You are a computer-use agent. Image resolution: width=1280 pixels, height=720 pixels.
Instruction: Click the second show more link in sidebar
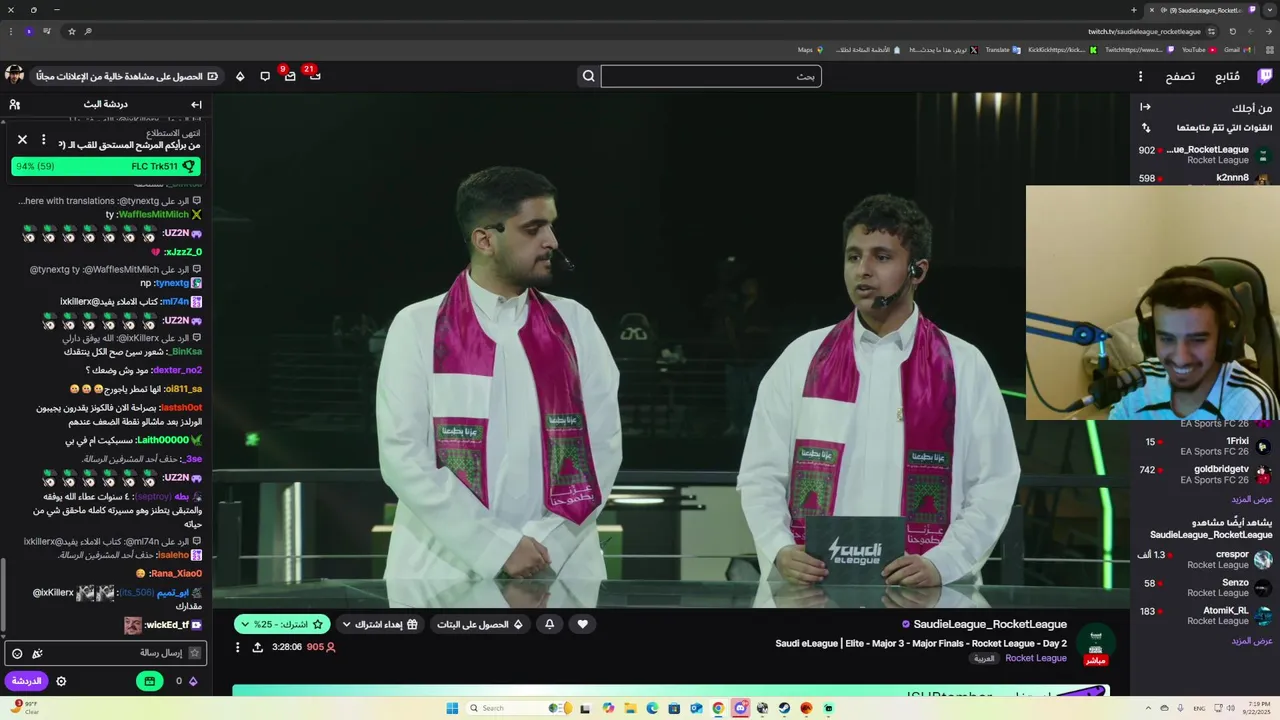tap(1252, 640)
